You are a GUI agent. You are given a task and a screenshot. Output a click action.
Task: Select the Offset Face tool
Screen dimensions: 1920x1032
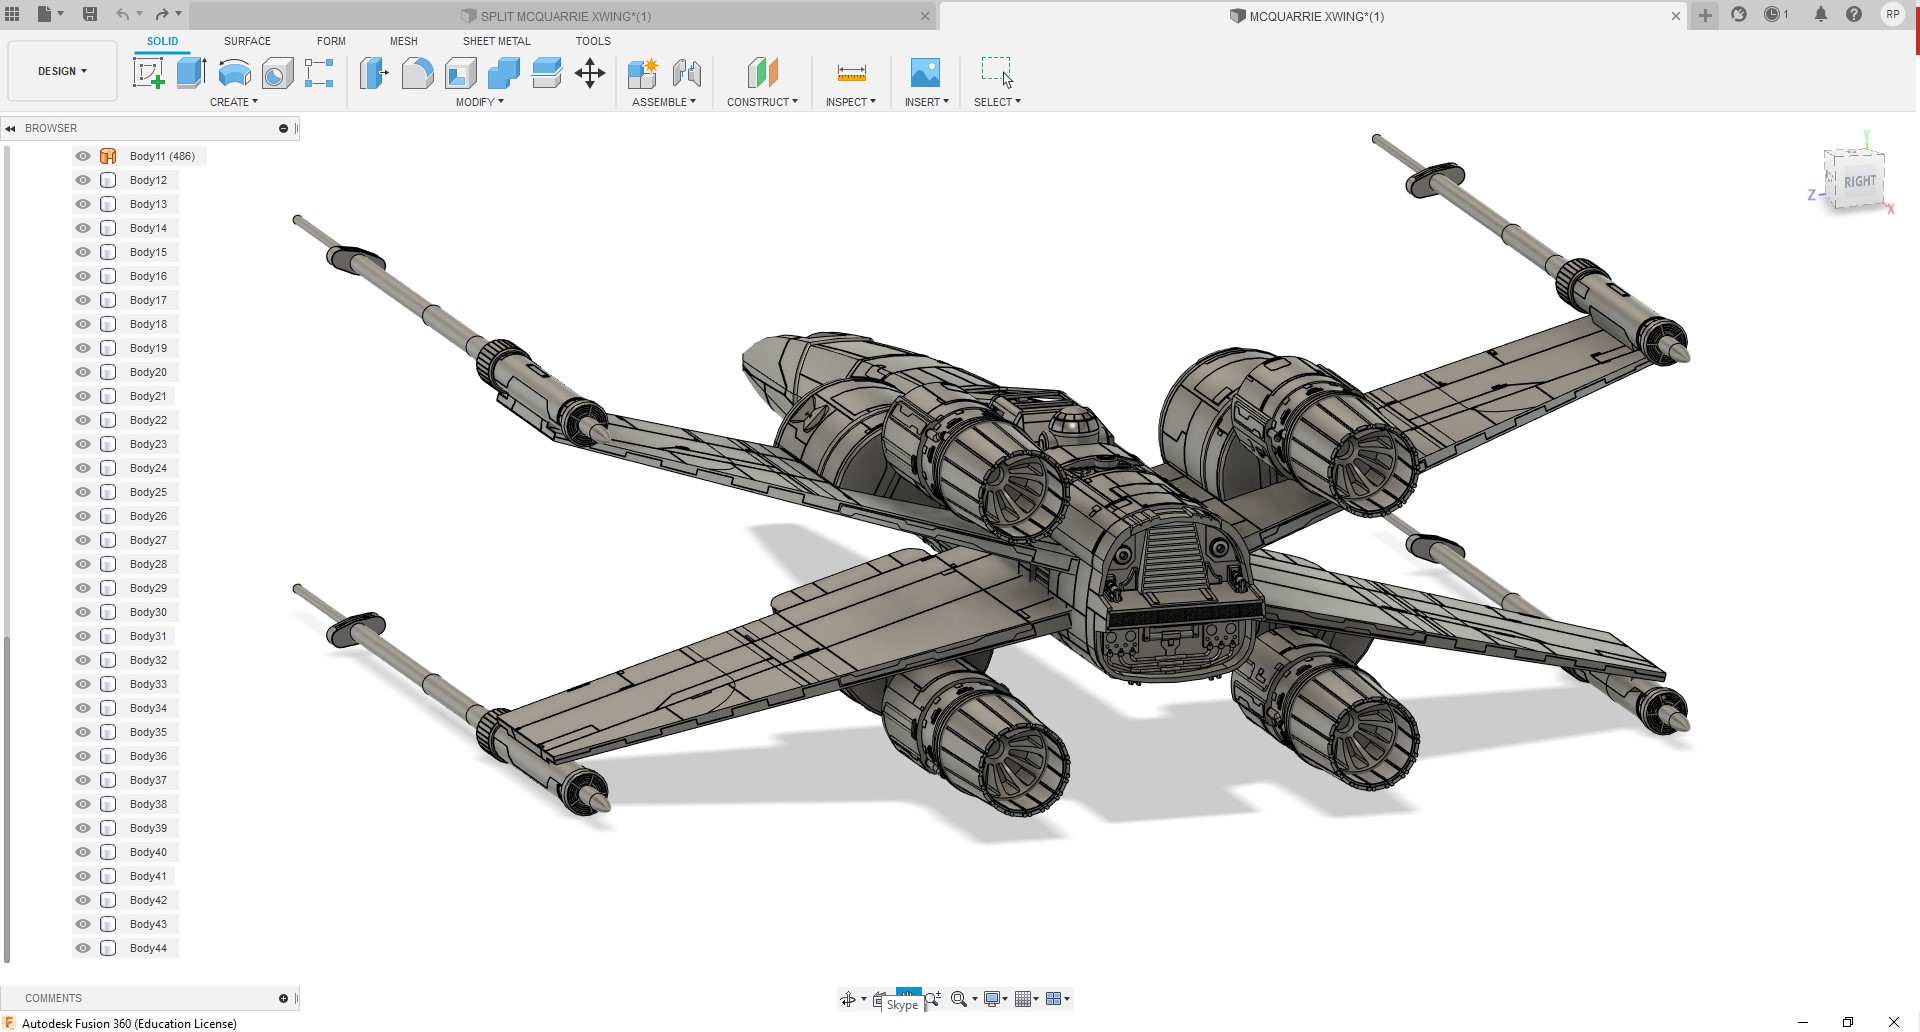(x=547, y=73)
